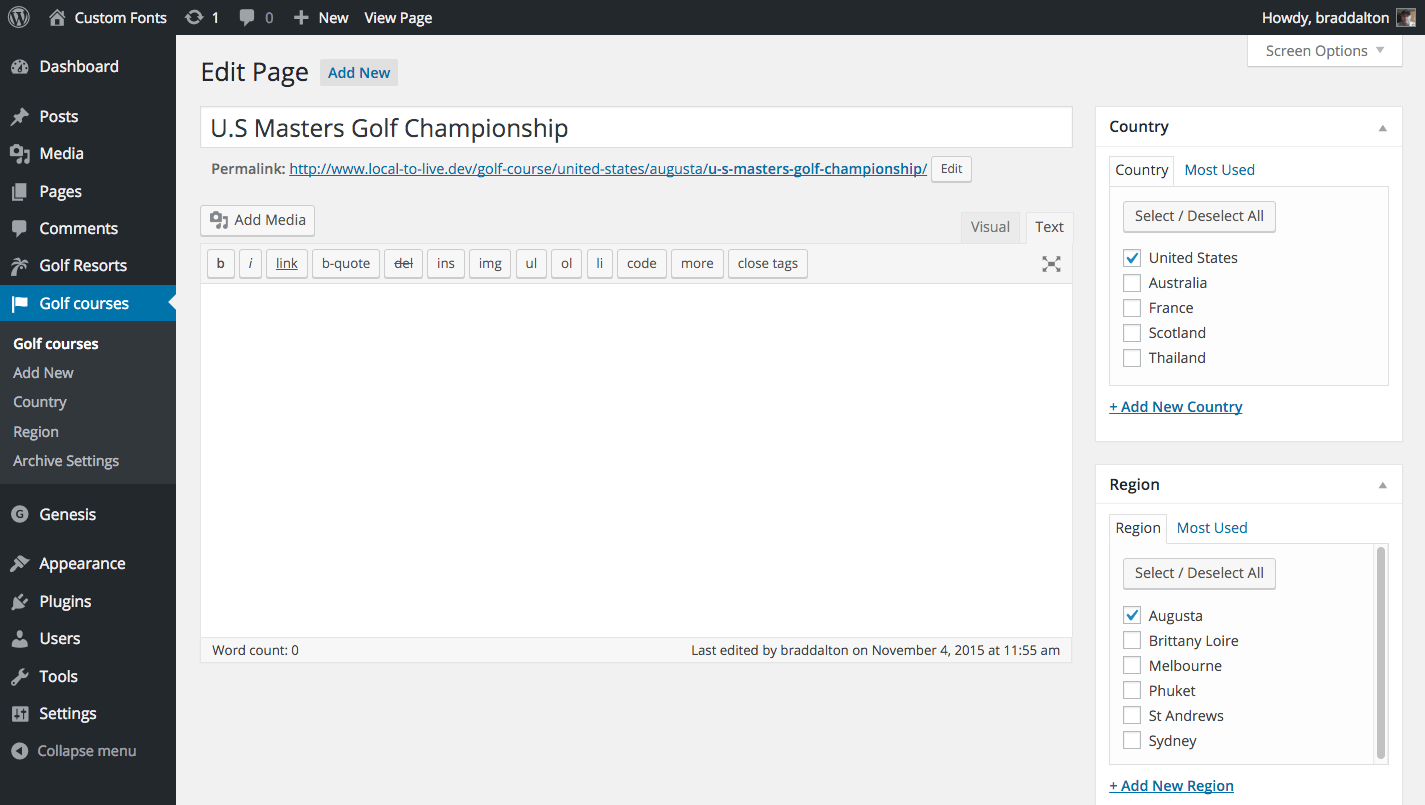Check the Brittany Loire region checkbox
This screenshot has width=1425, height=805.
click(x=1132, y=641)
